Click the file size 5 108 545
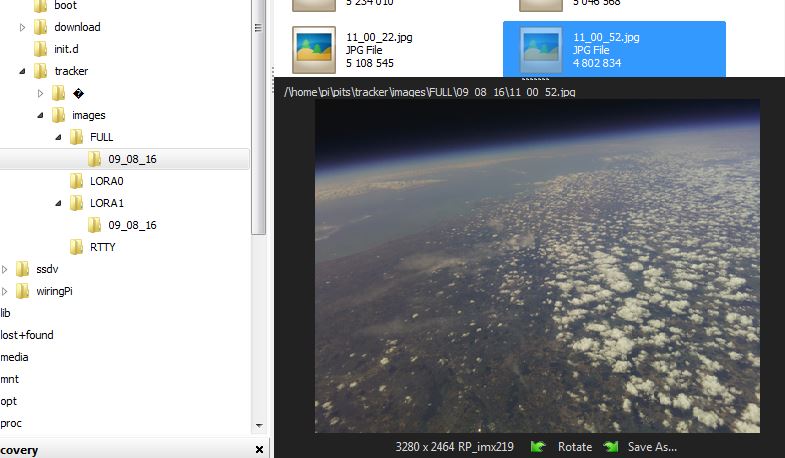This screenshot has width=785, height=458. [370, 63]
